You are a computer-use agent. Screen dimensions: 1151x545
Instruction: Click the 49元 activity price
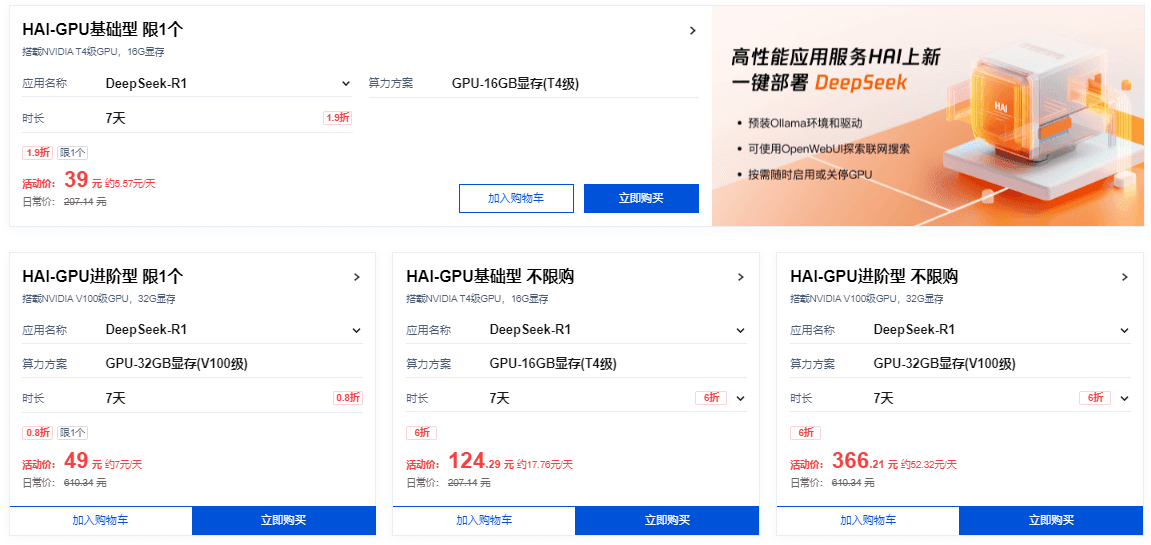pos(83,461)
